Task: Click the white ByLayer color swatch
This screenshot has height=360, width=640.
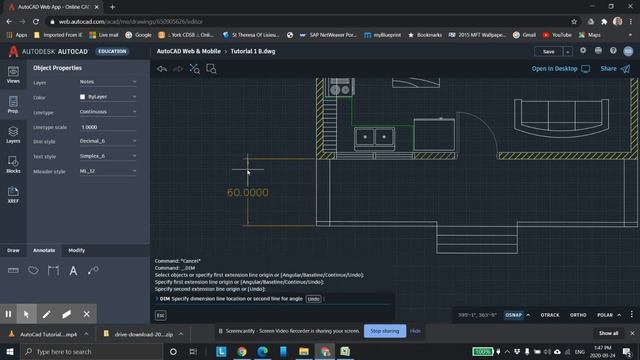Action: tap(82, 97)
